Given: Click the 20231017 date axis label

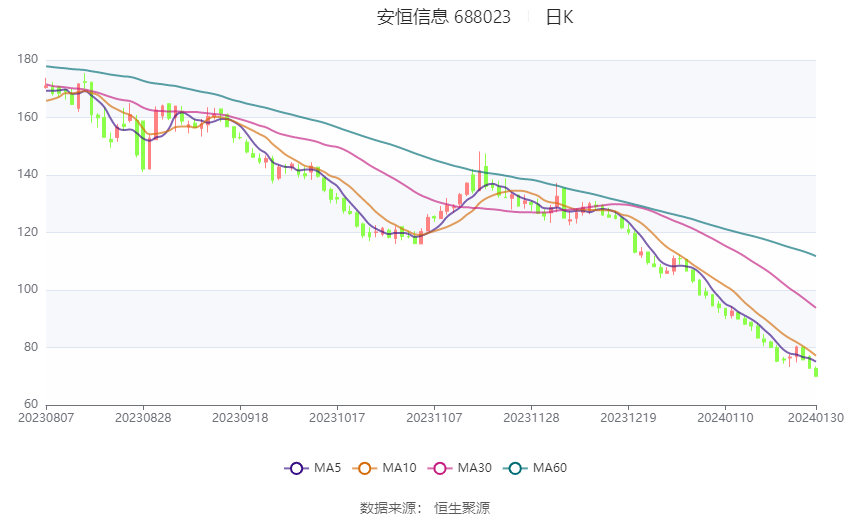Looking at the screenshot, I should pyautogui.click(x=337, y=418).
